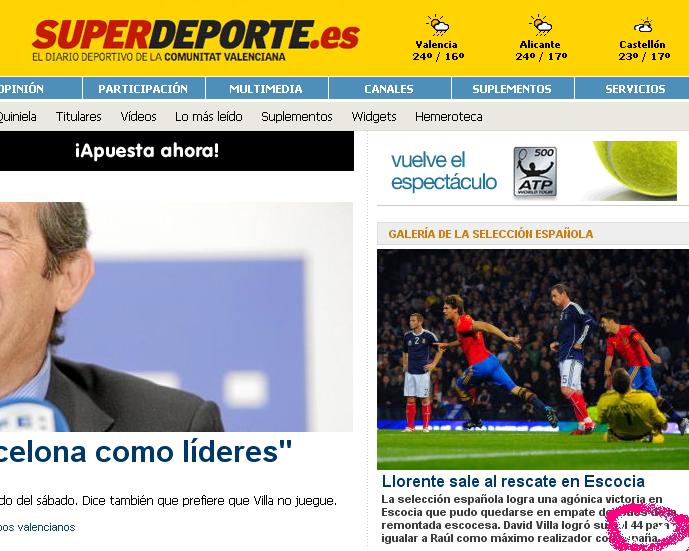The image size is (689, 551).
Task: Open the Servicios nav tab
Action: [633, 89]
